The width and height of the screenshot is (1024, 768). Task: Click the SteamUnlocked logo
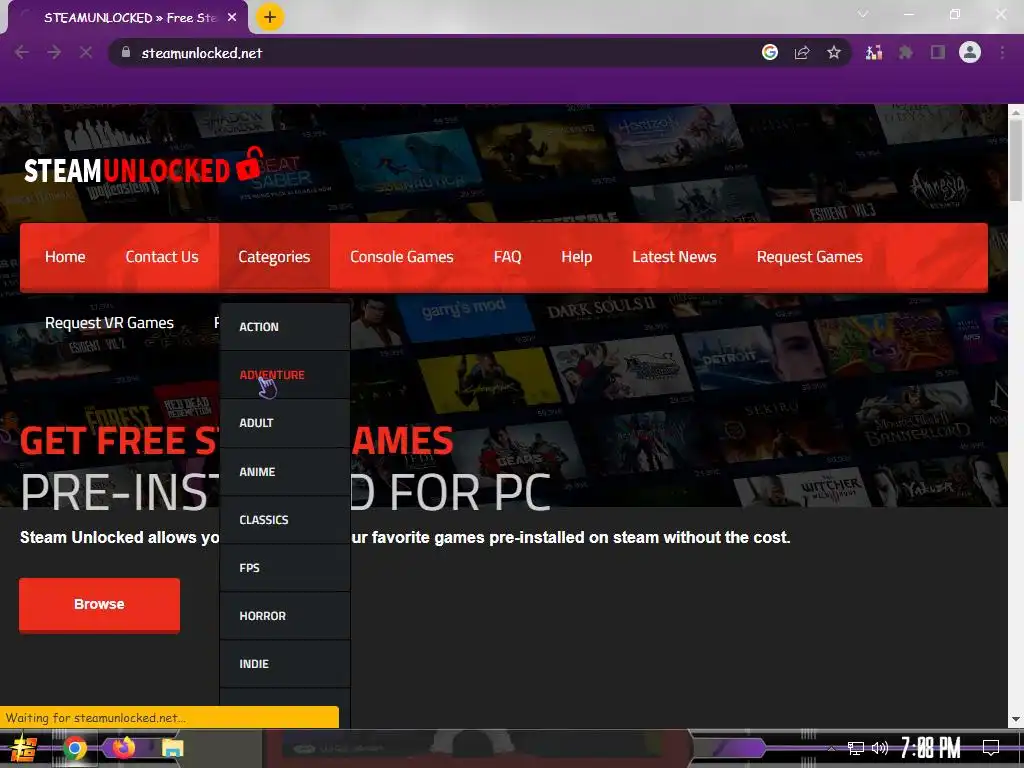pyautogui.click(x=144, y=167)
